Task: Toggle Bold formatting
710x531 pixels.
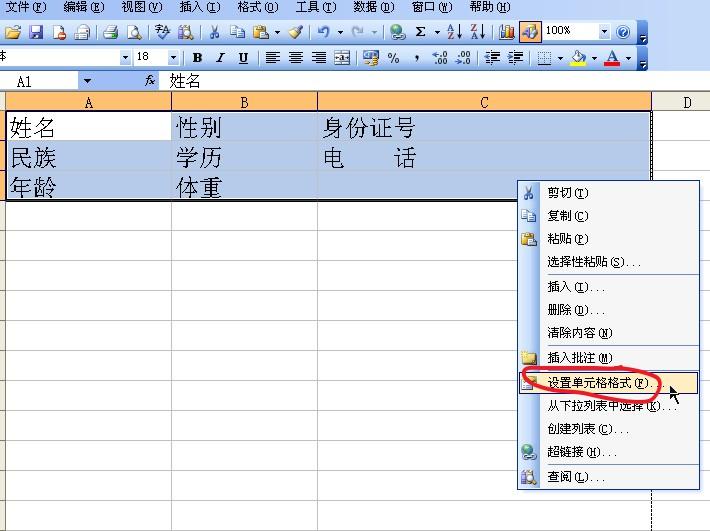Action: pos(197,58)
